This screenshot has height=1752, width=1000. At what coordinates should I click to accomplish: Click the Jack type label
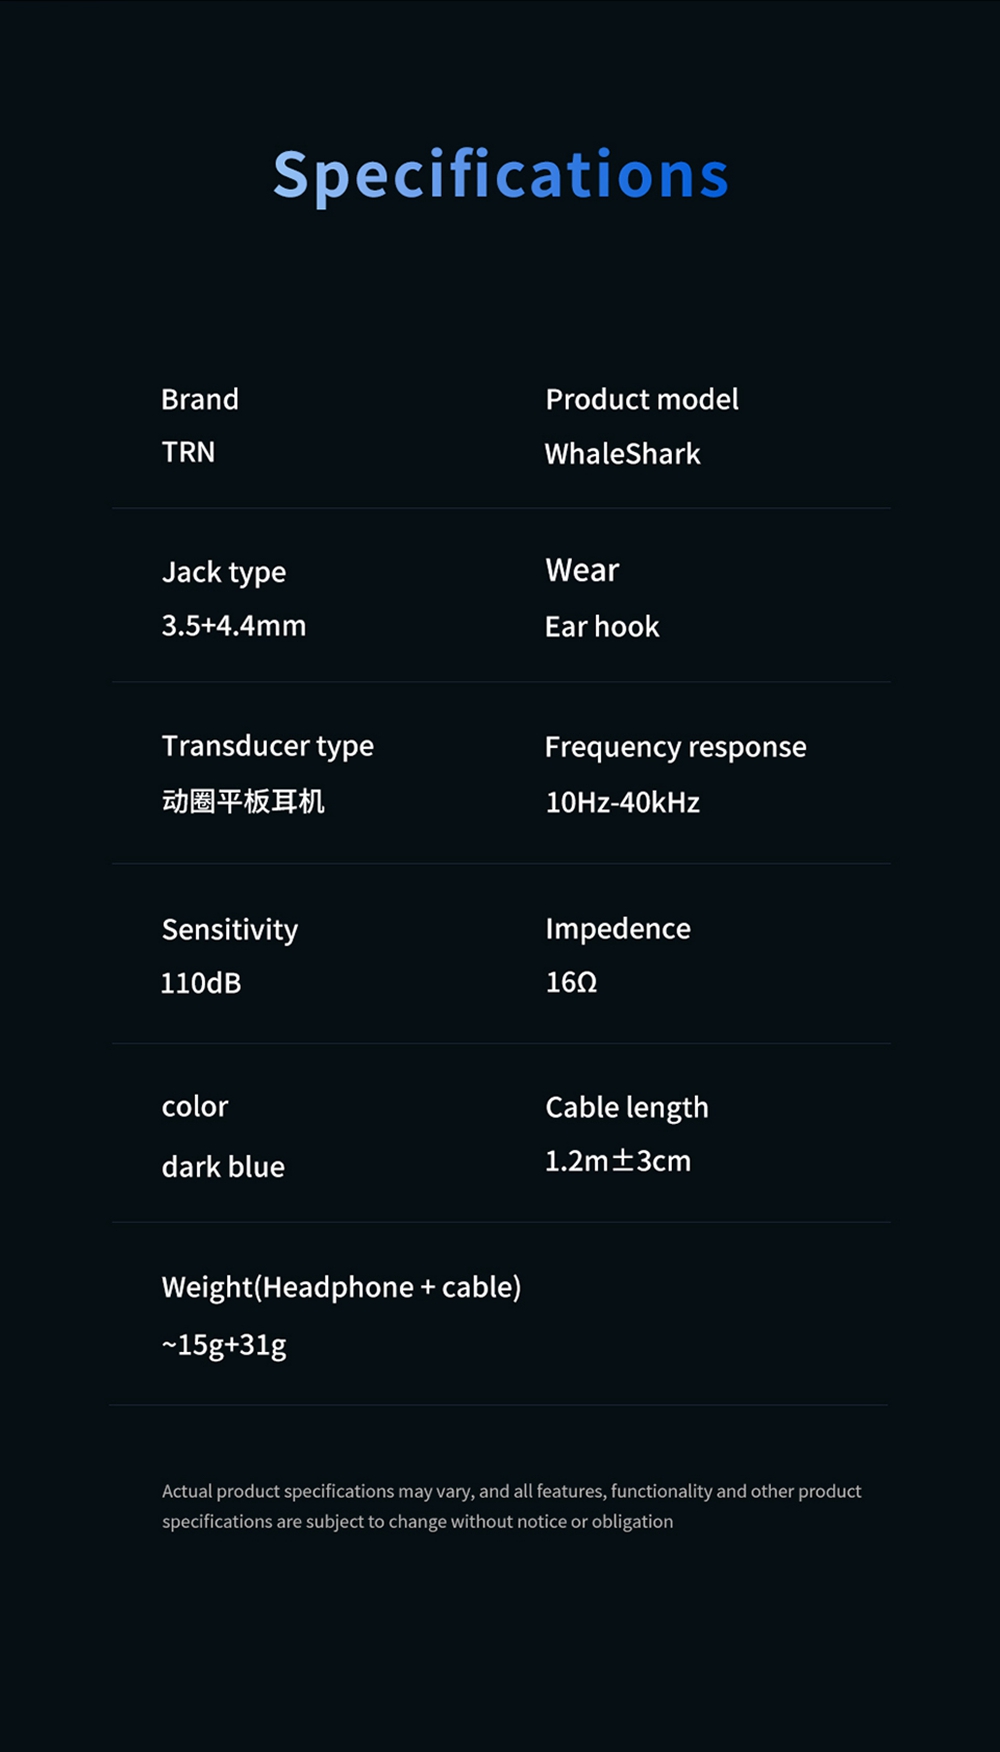pos(224,572)
